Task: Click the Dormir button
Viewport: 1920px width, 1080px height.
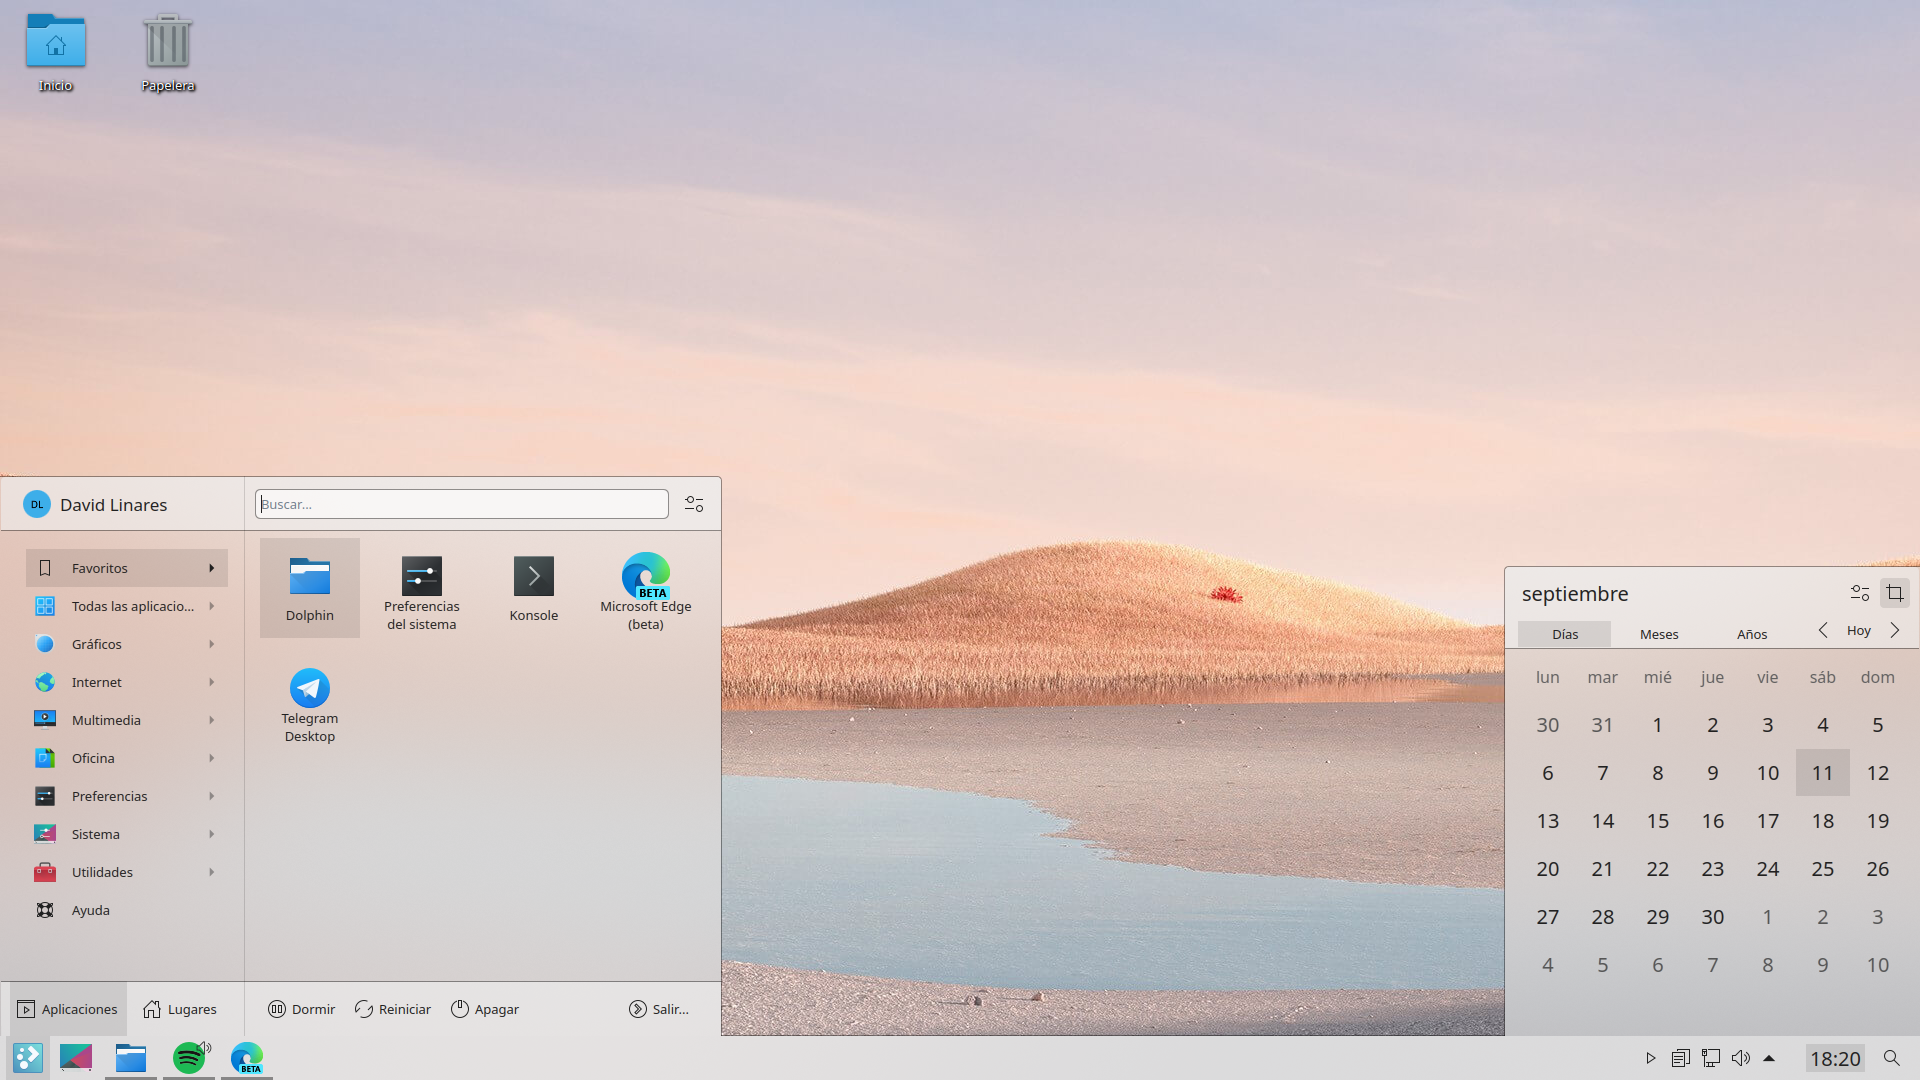Action: (x=302, y=1009)
